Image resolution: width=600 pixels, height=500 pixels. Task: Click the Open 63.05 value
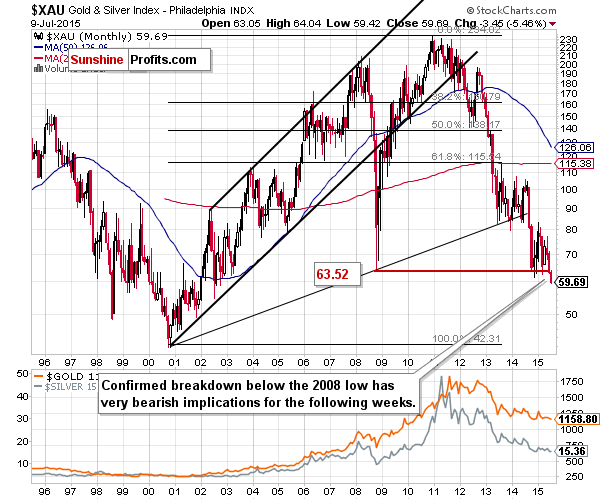pyautogui.click(x=231, y=24)
